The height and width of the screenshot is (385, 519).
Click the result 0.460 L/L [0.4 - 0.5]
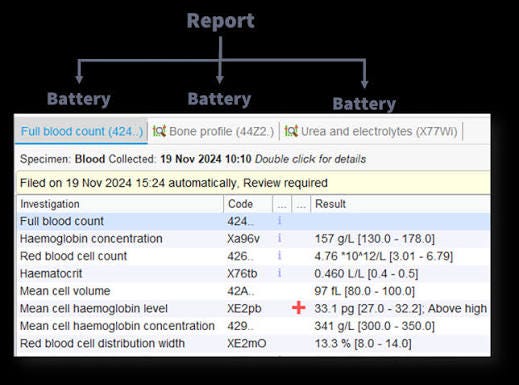tap(366, 274)
